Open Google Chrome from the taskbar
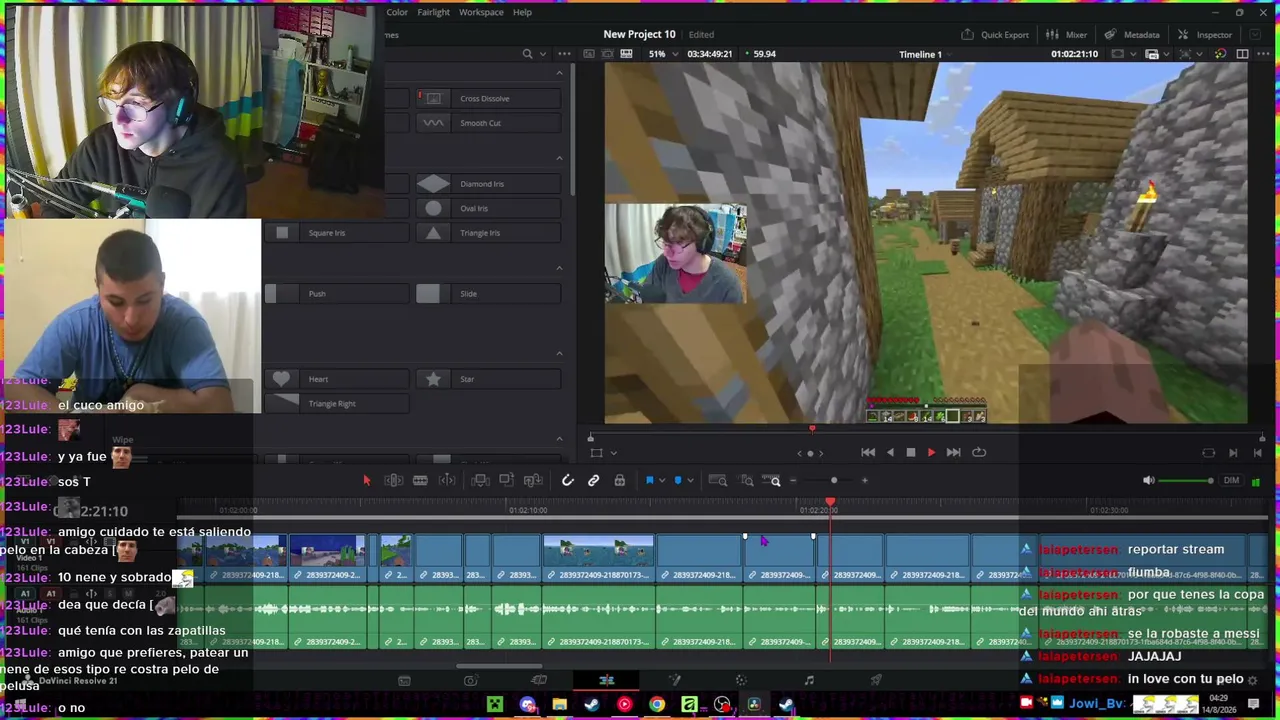 pos(657,705)
